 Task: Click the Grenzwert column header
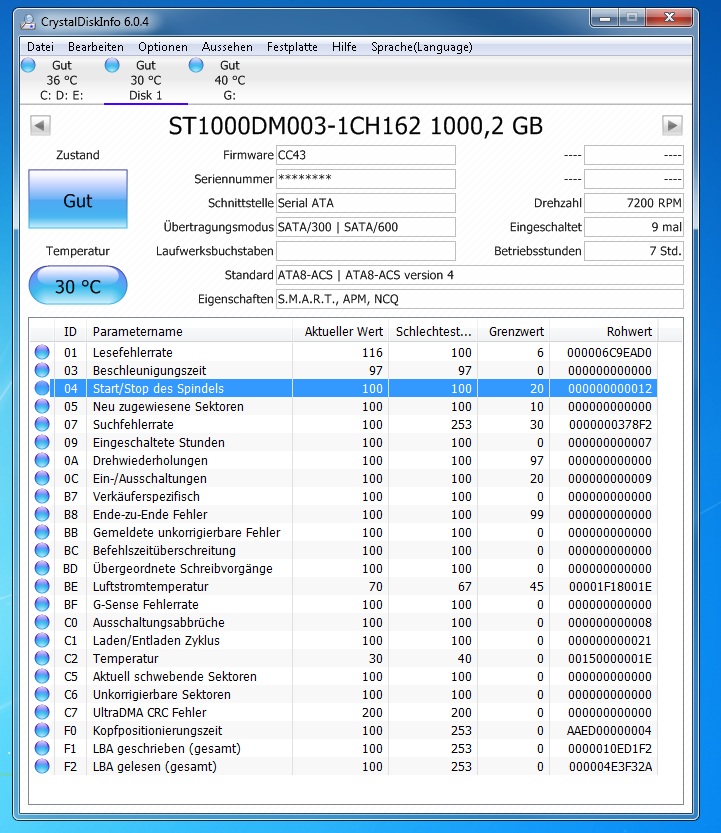pyautogui.click(x=514, y=332)
